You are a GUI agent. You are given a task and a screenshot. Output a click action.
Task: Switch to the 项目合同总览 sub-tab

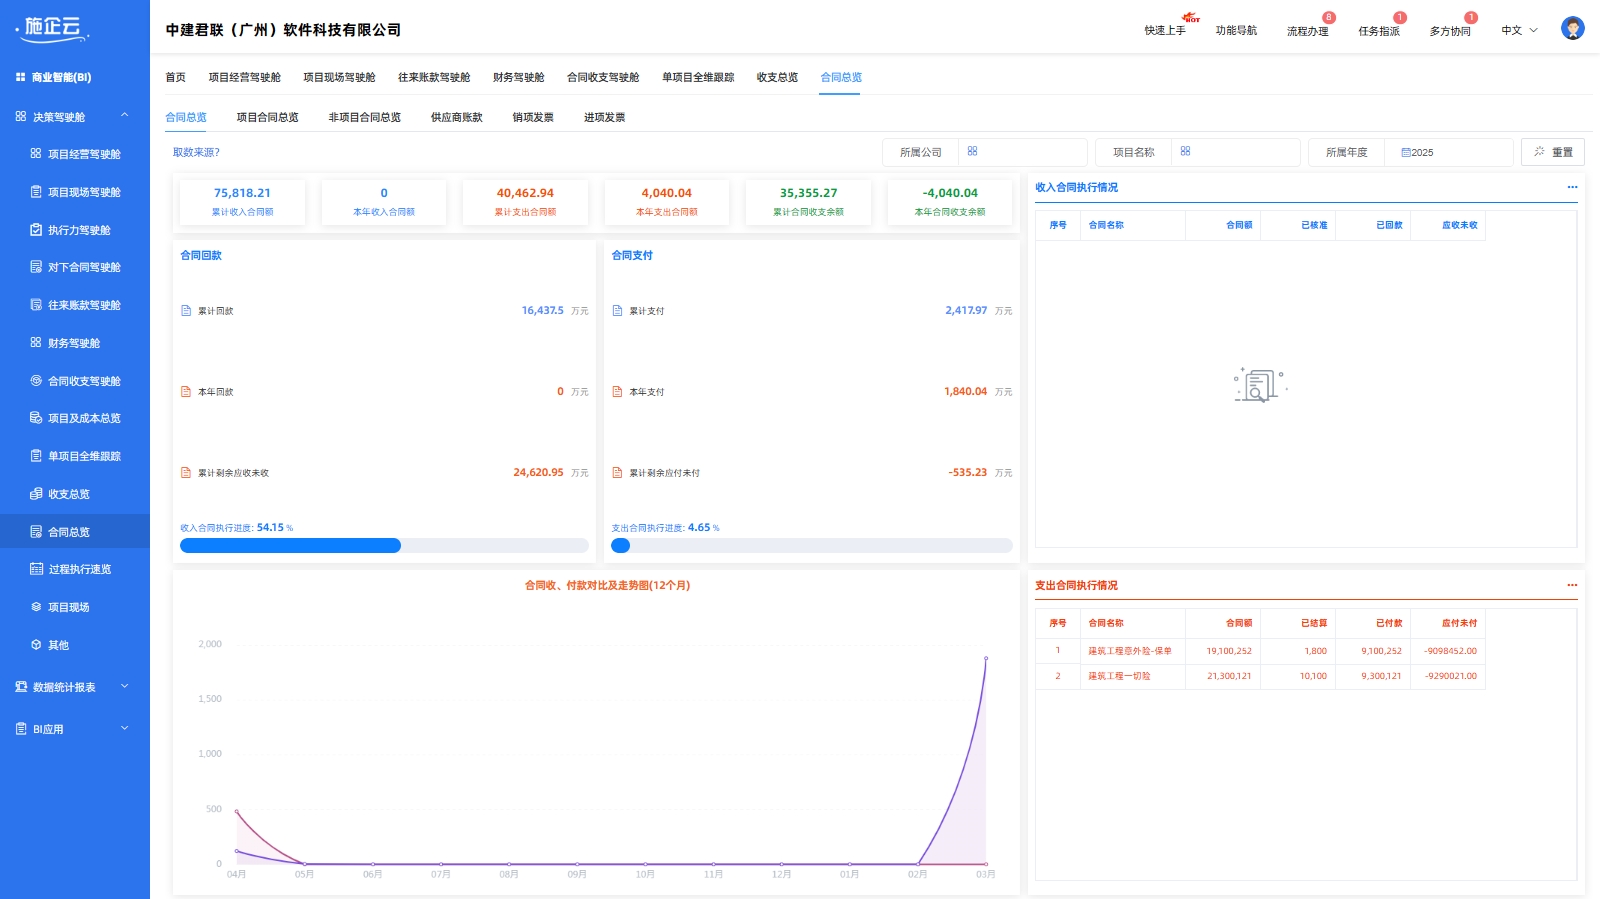tap(267, 117)
